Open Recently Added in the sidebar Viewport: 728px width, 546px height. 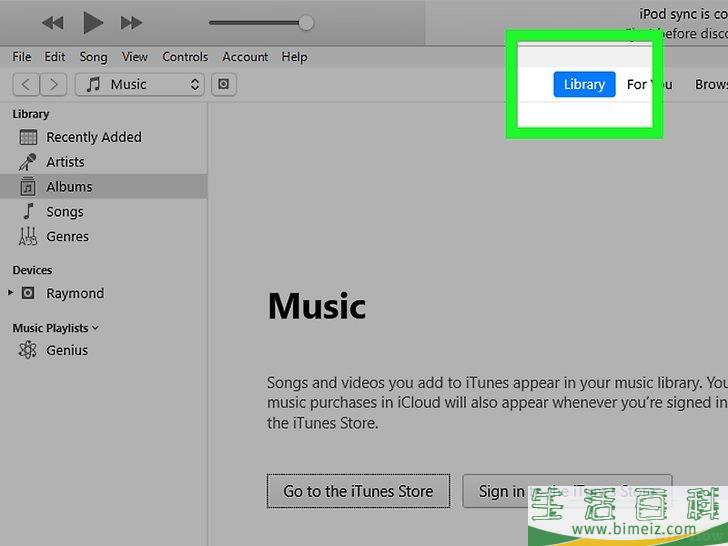93,137
